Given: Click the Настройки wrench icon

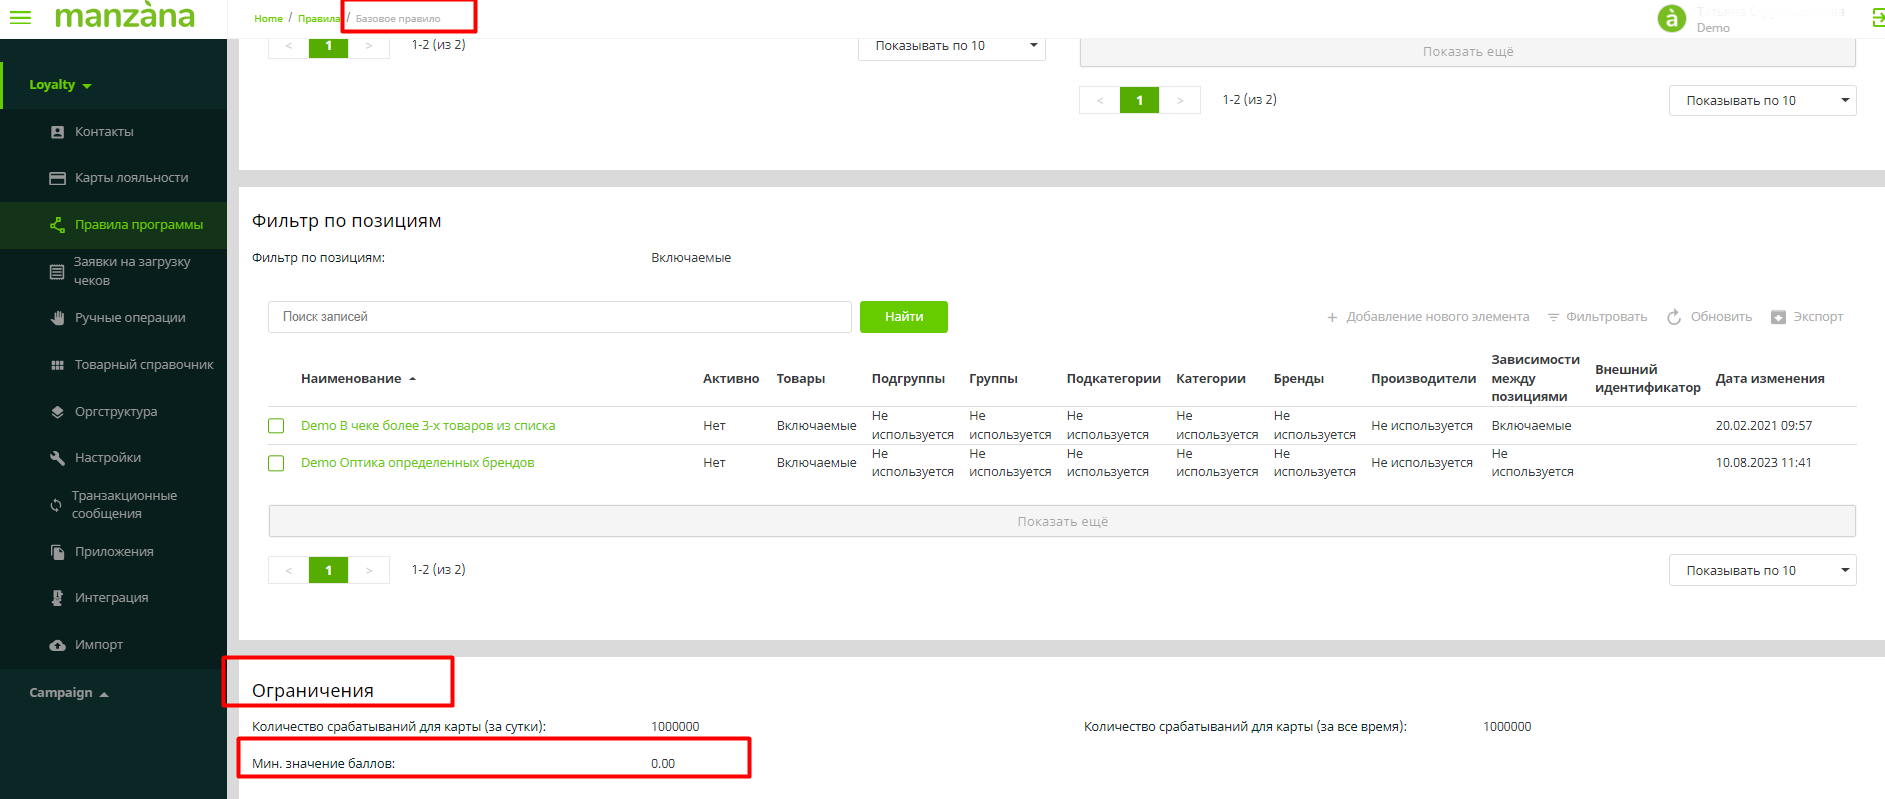Looking at the screenshot, I should coord(57,458).
